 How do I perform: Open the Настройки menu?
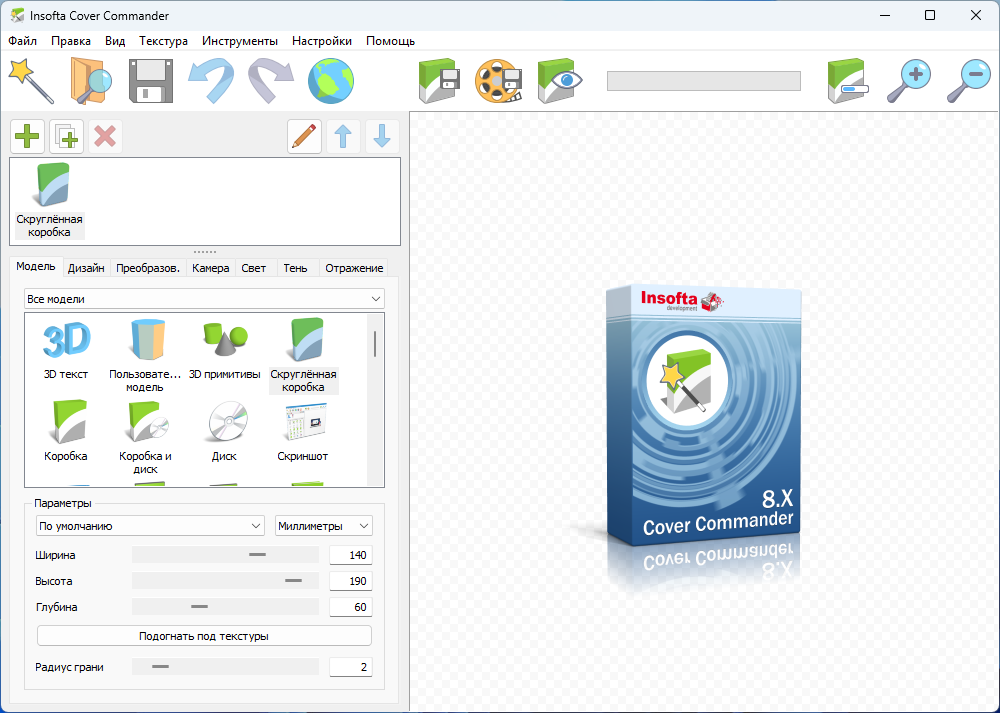click(x=322, y=41)
